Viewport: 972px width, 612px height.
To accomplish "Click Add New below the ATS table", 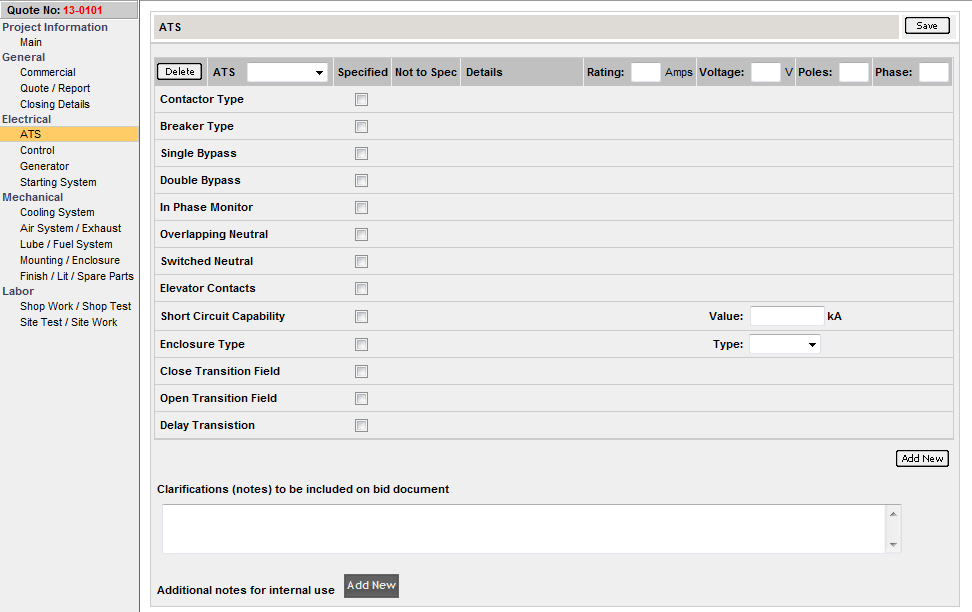I will pos(921,458).
